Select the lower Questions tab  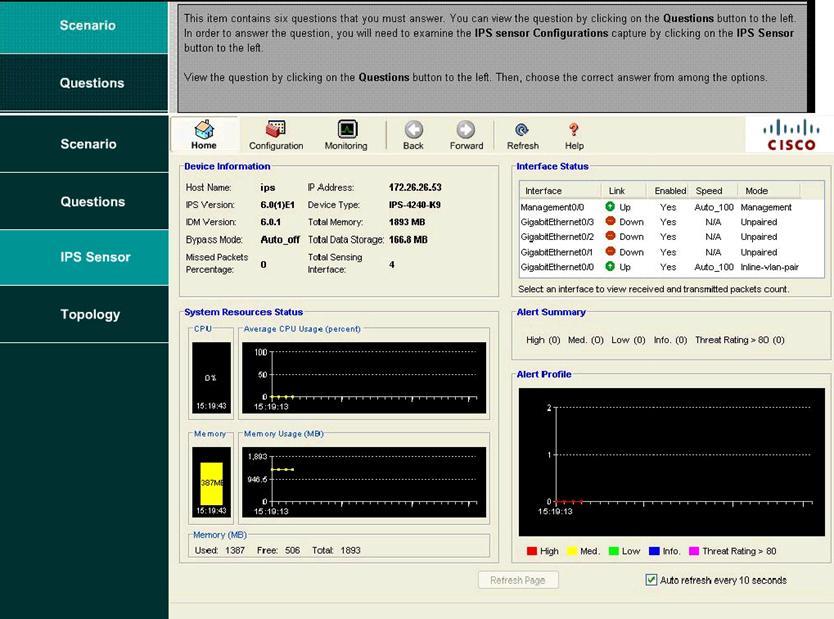(84, 202)
